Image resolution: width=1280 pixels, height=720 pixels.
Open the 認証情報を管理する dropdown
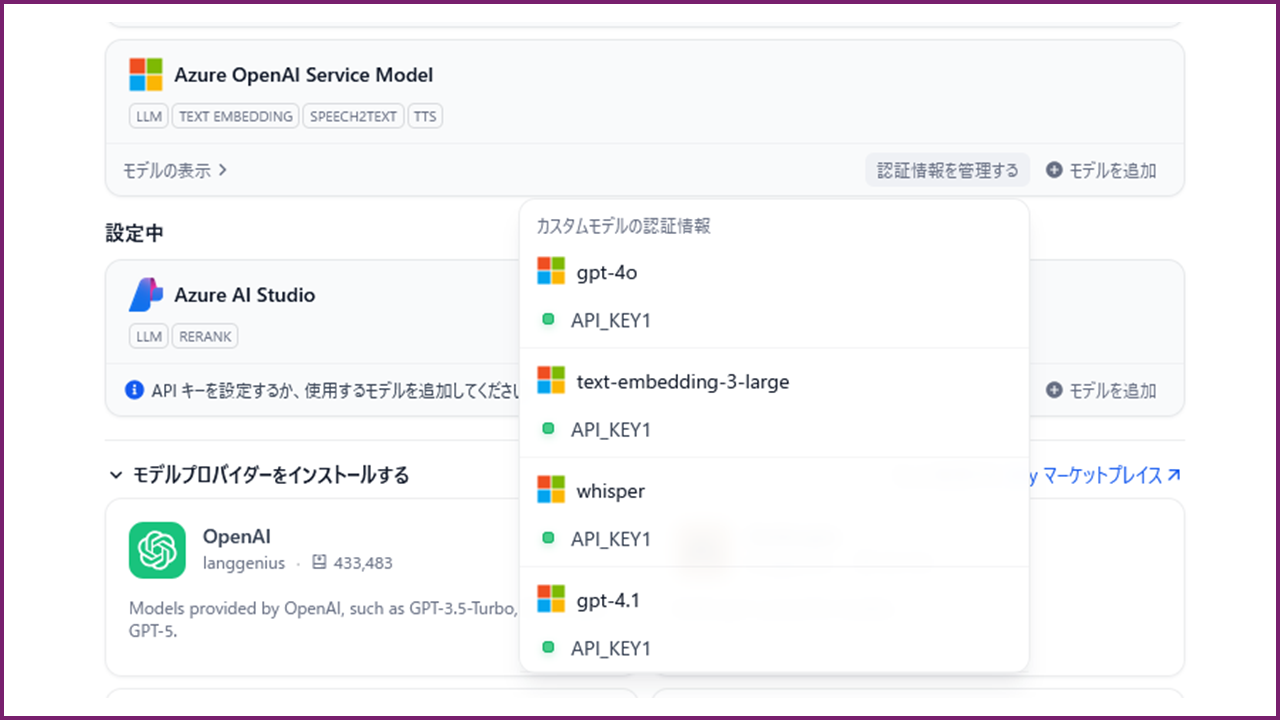pos(947,171)
